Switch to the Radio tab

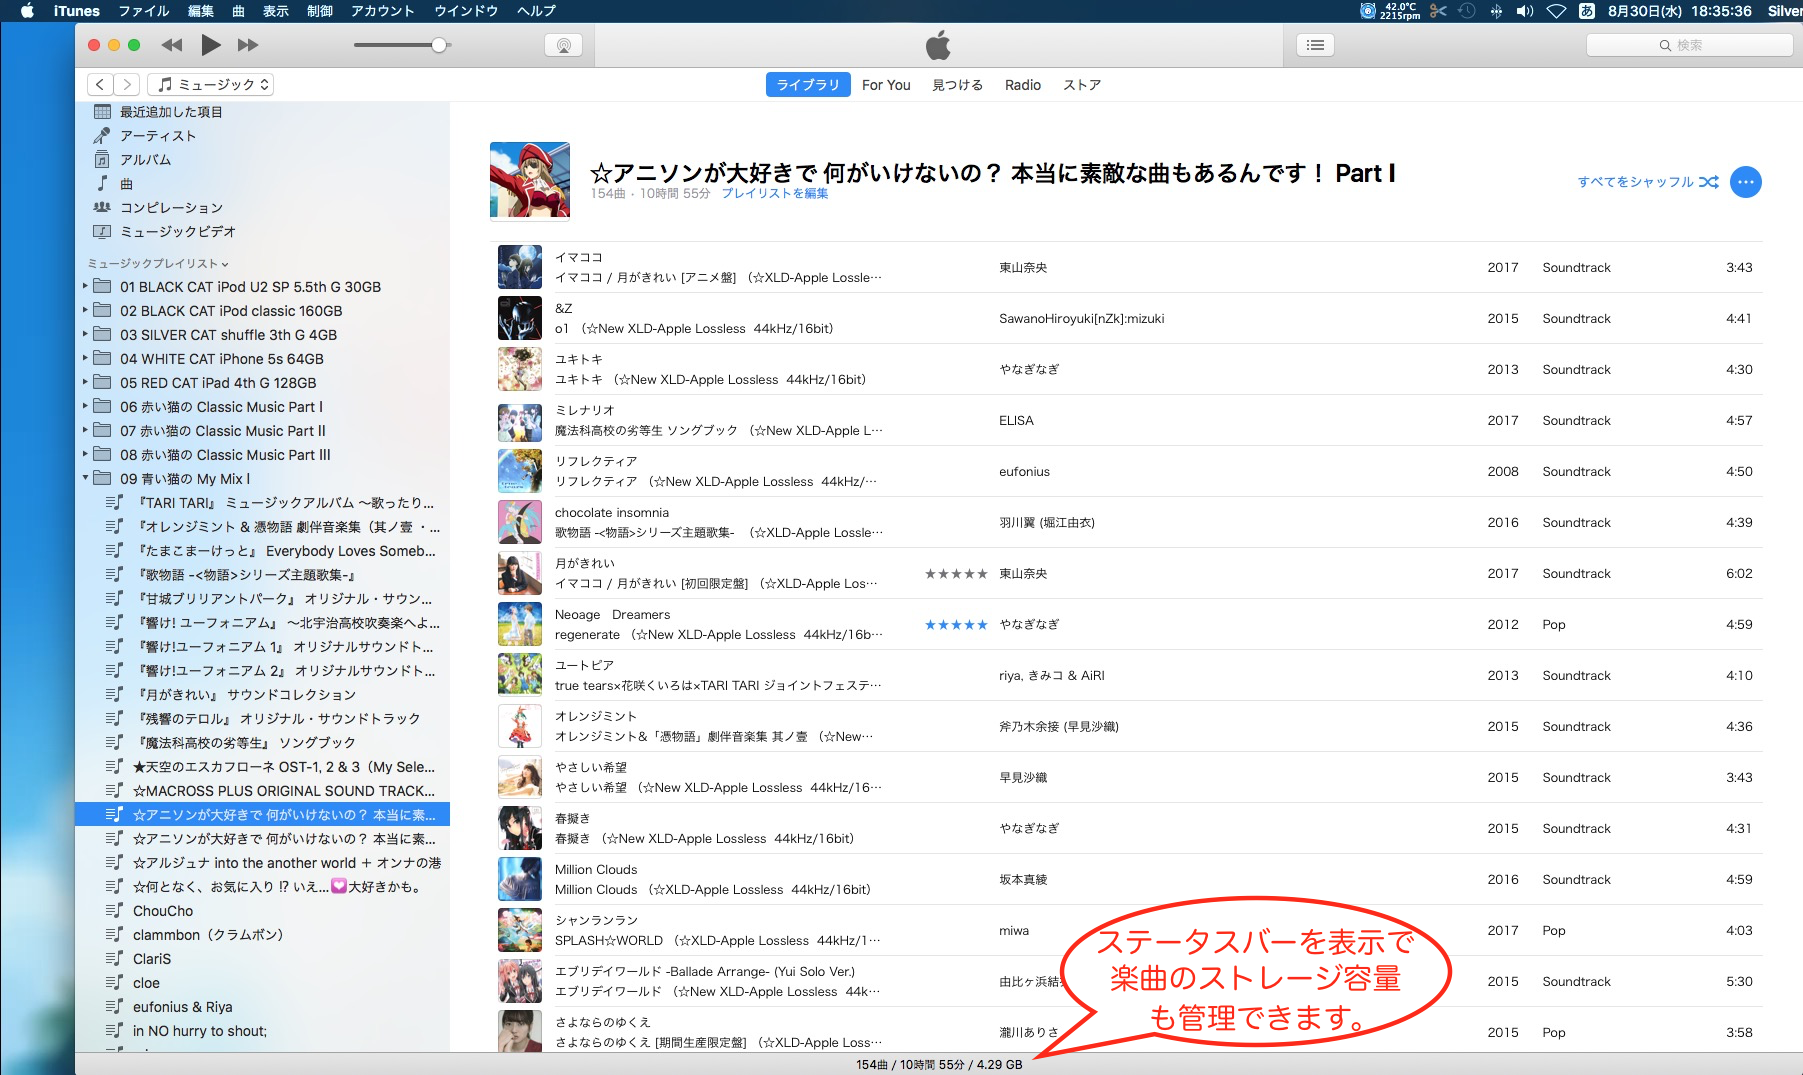click(1023, 85)
